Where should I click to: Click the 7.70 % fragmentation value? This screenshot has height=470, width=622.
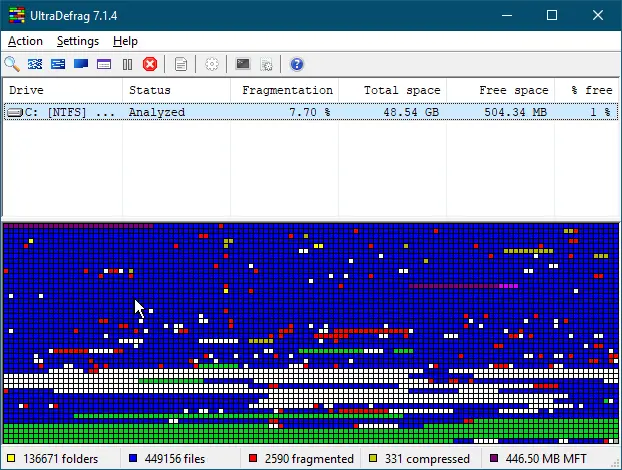pyautogui.click(x=309, y=112)
